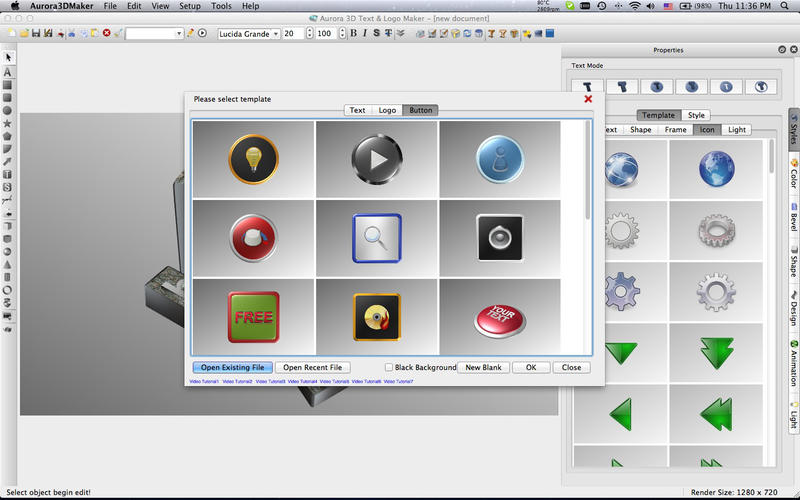Screen dimensions: 800x500
Task: Pick the red FREE button template
Action: pyautogui.click(x=253, y=317)
